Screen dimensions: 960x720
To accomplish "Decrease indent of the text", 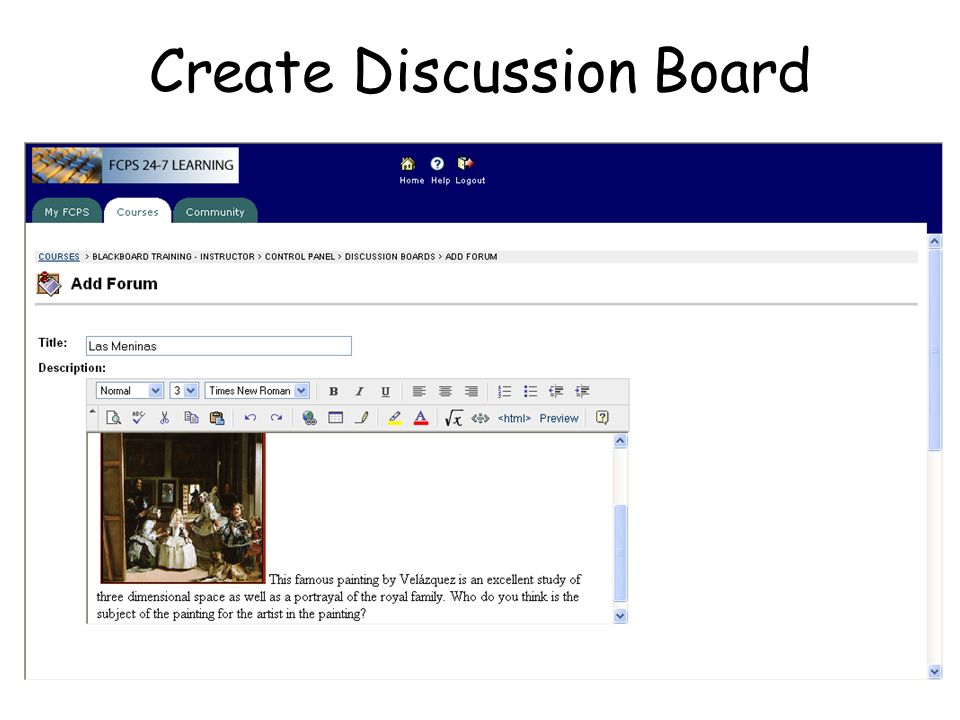I will [556, 391].
